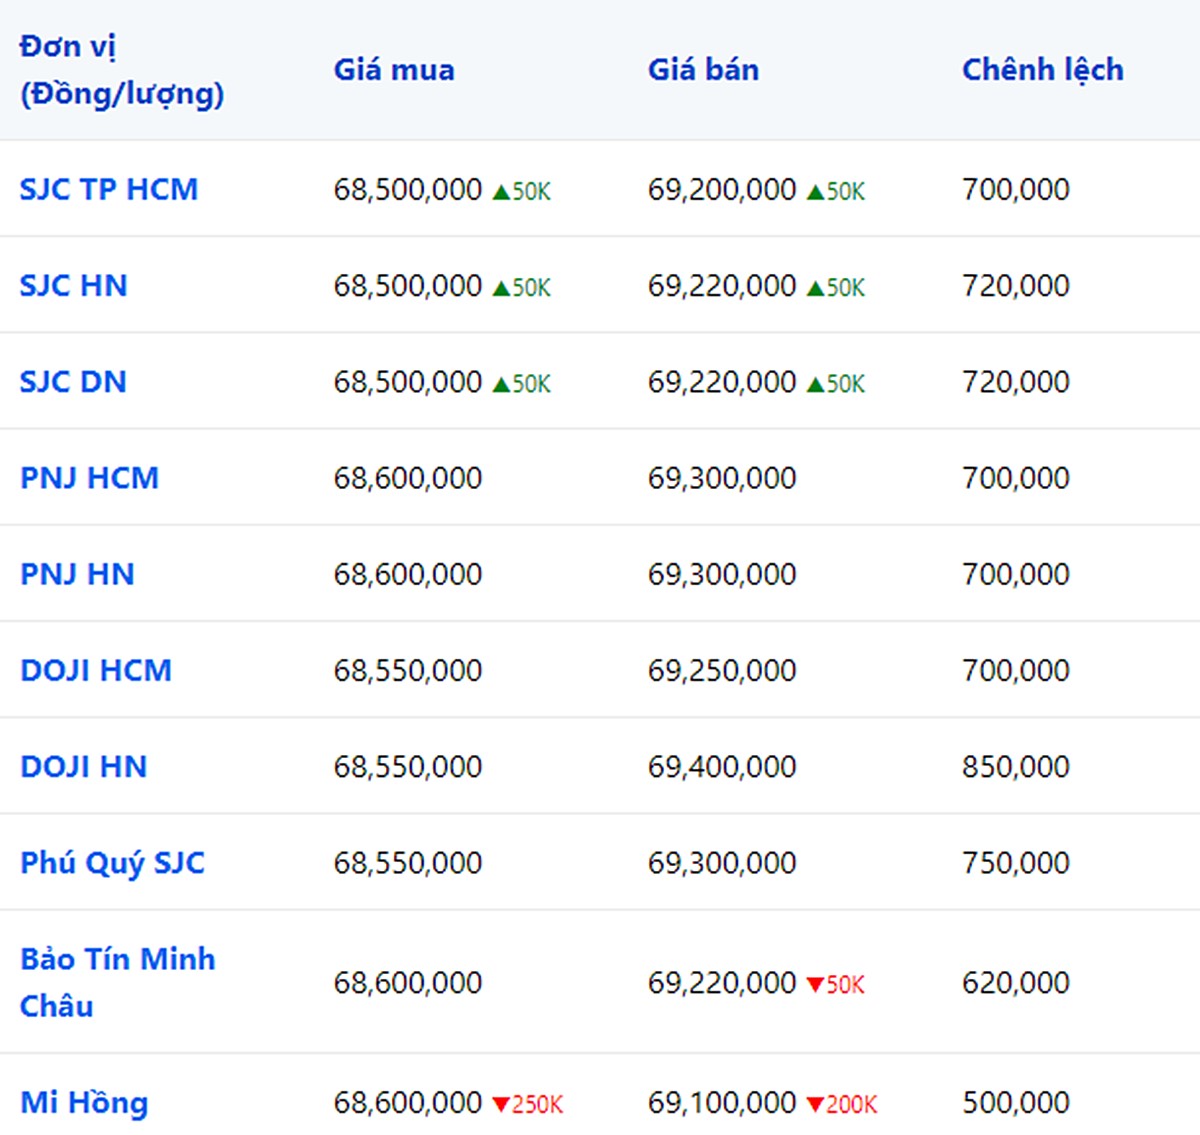Open the Mi Hồng link
The image size is (1200, 1135).
(84, 1102)
